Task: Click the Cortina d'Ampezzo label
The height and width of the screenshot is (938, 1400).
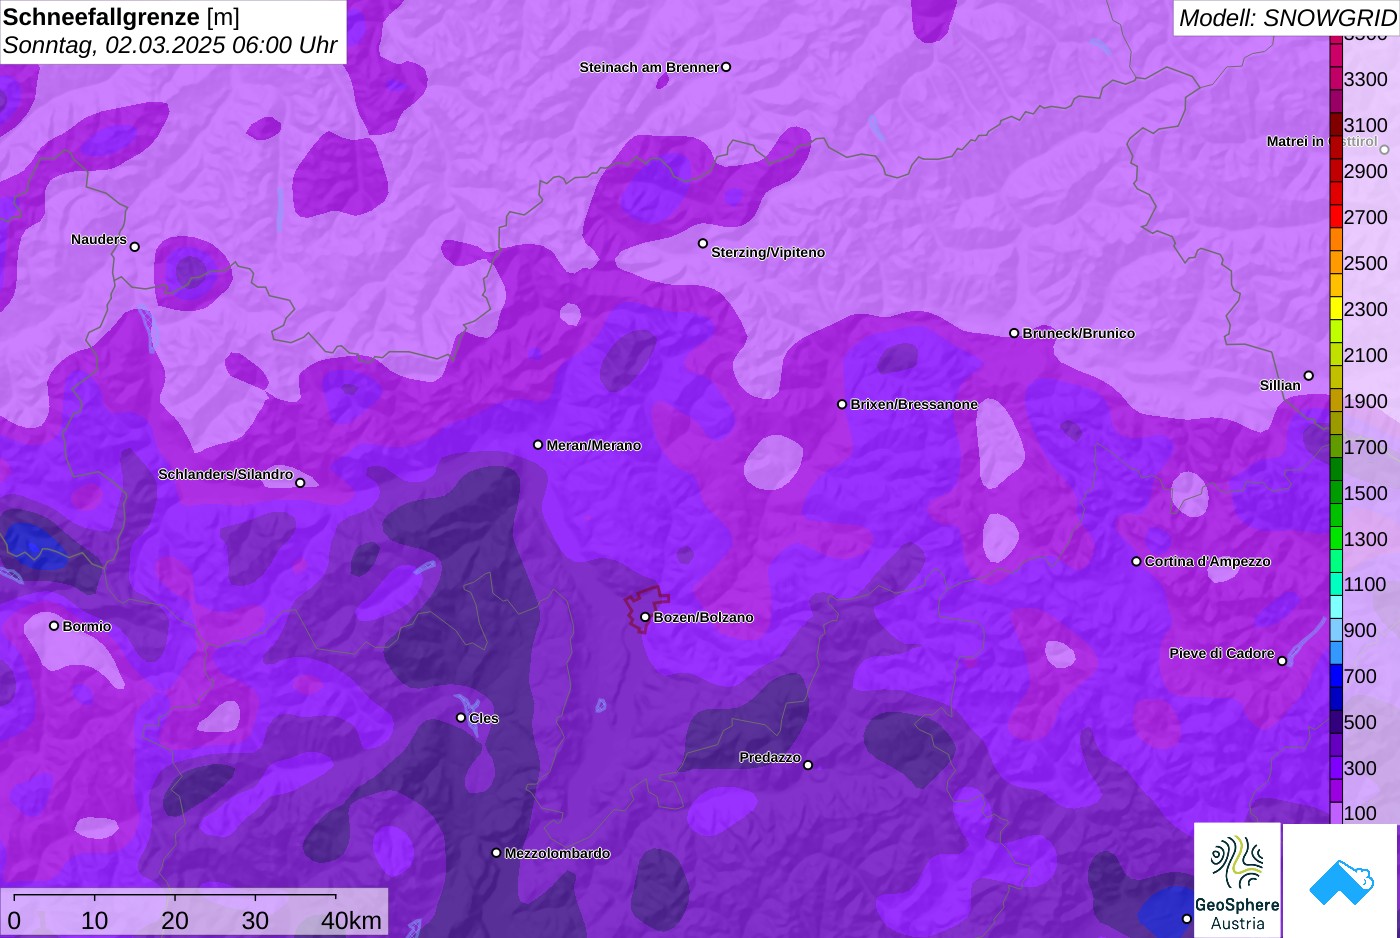Action: (1208, 562)
